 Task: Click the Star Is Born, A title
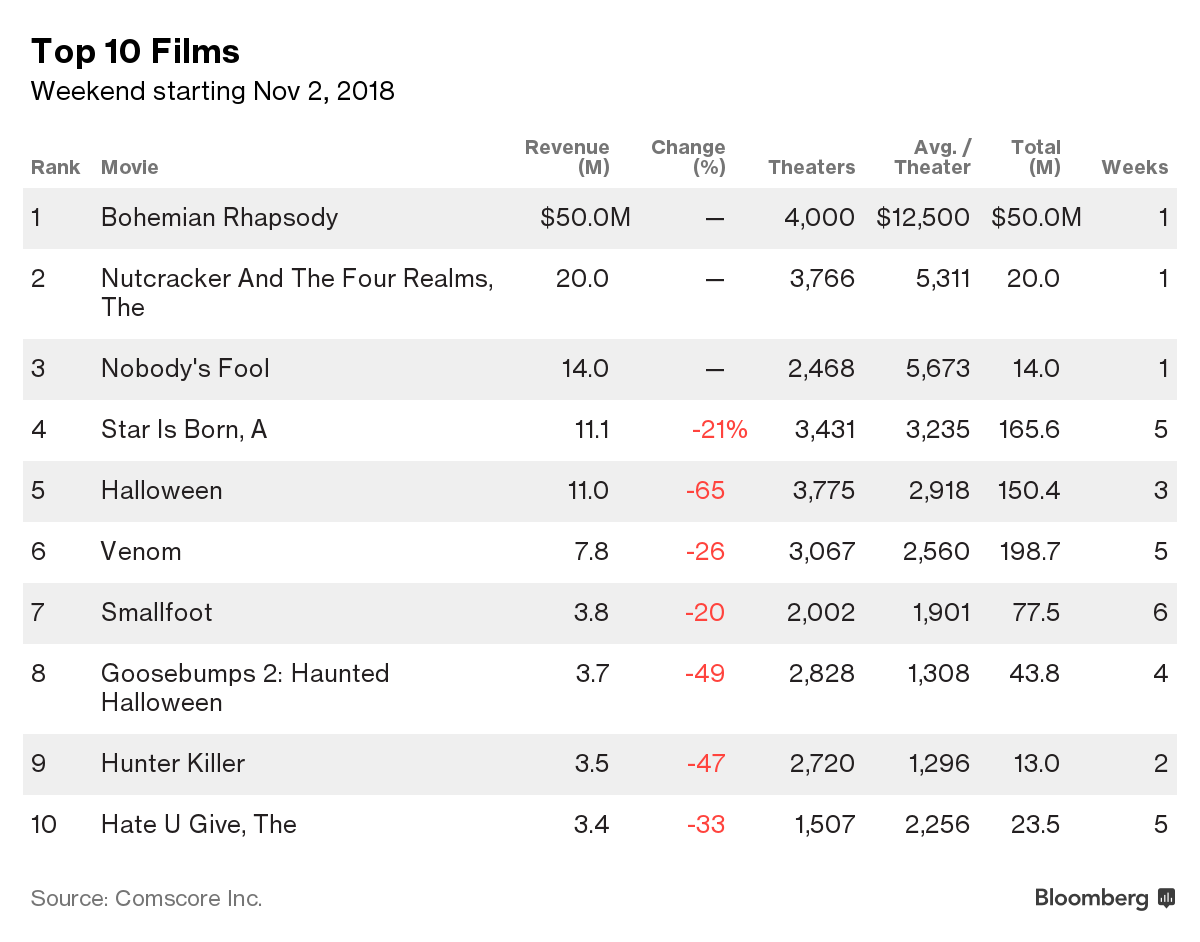tap(184, 430)
